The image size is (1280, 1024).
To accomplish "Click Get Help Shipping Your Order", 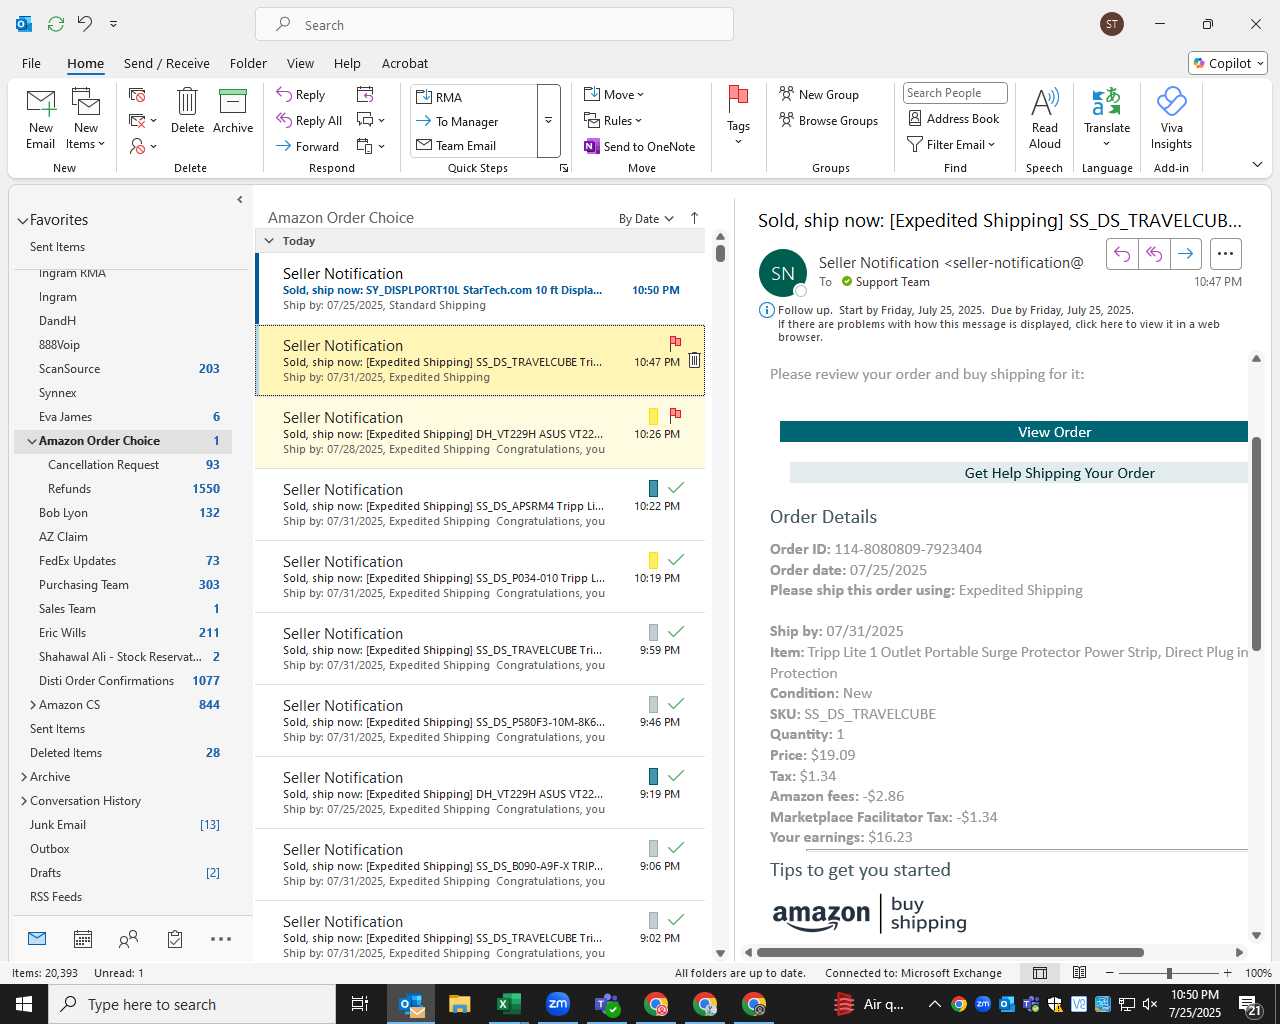I will (x=1019, y=473).
